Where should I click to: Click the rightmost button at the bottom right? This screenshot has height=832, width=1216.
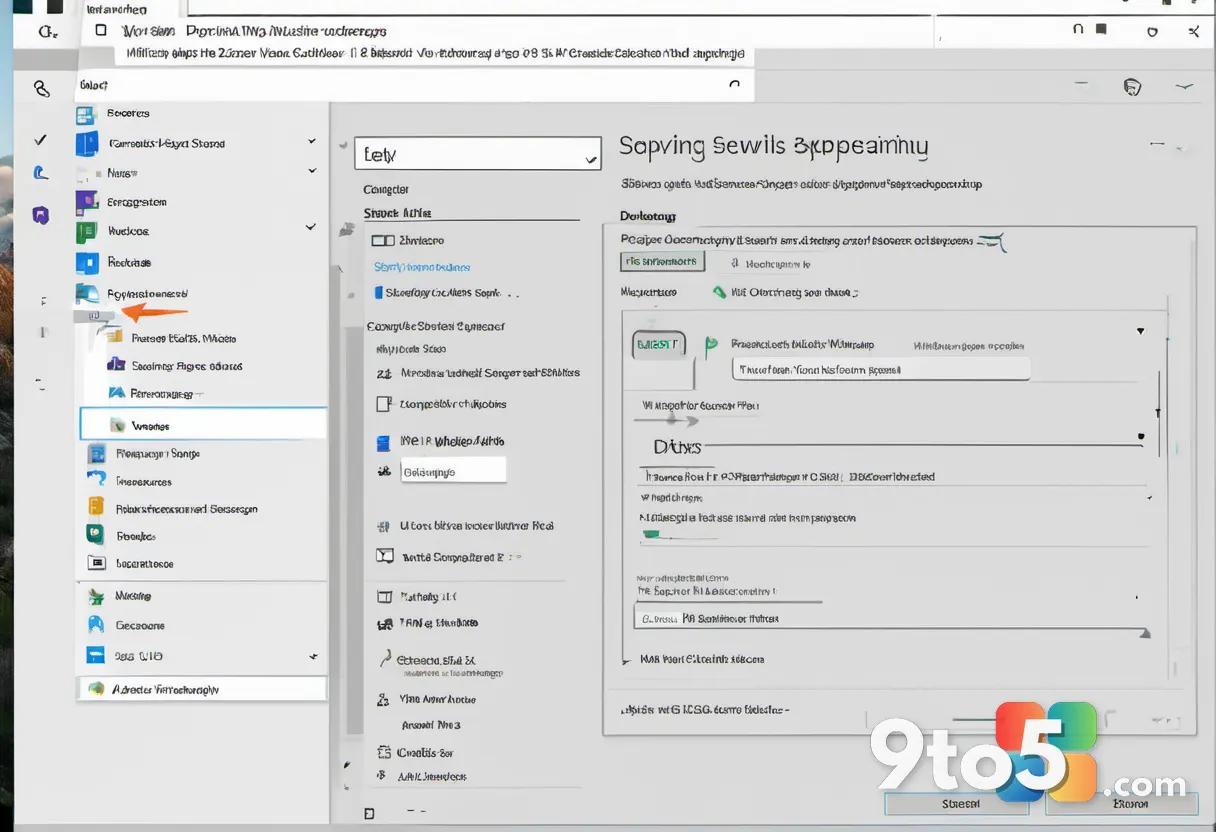click(x=1122, y=804)
